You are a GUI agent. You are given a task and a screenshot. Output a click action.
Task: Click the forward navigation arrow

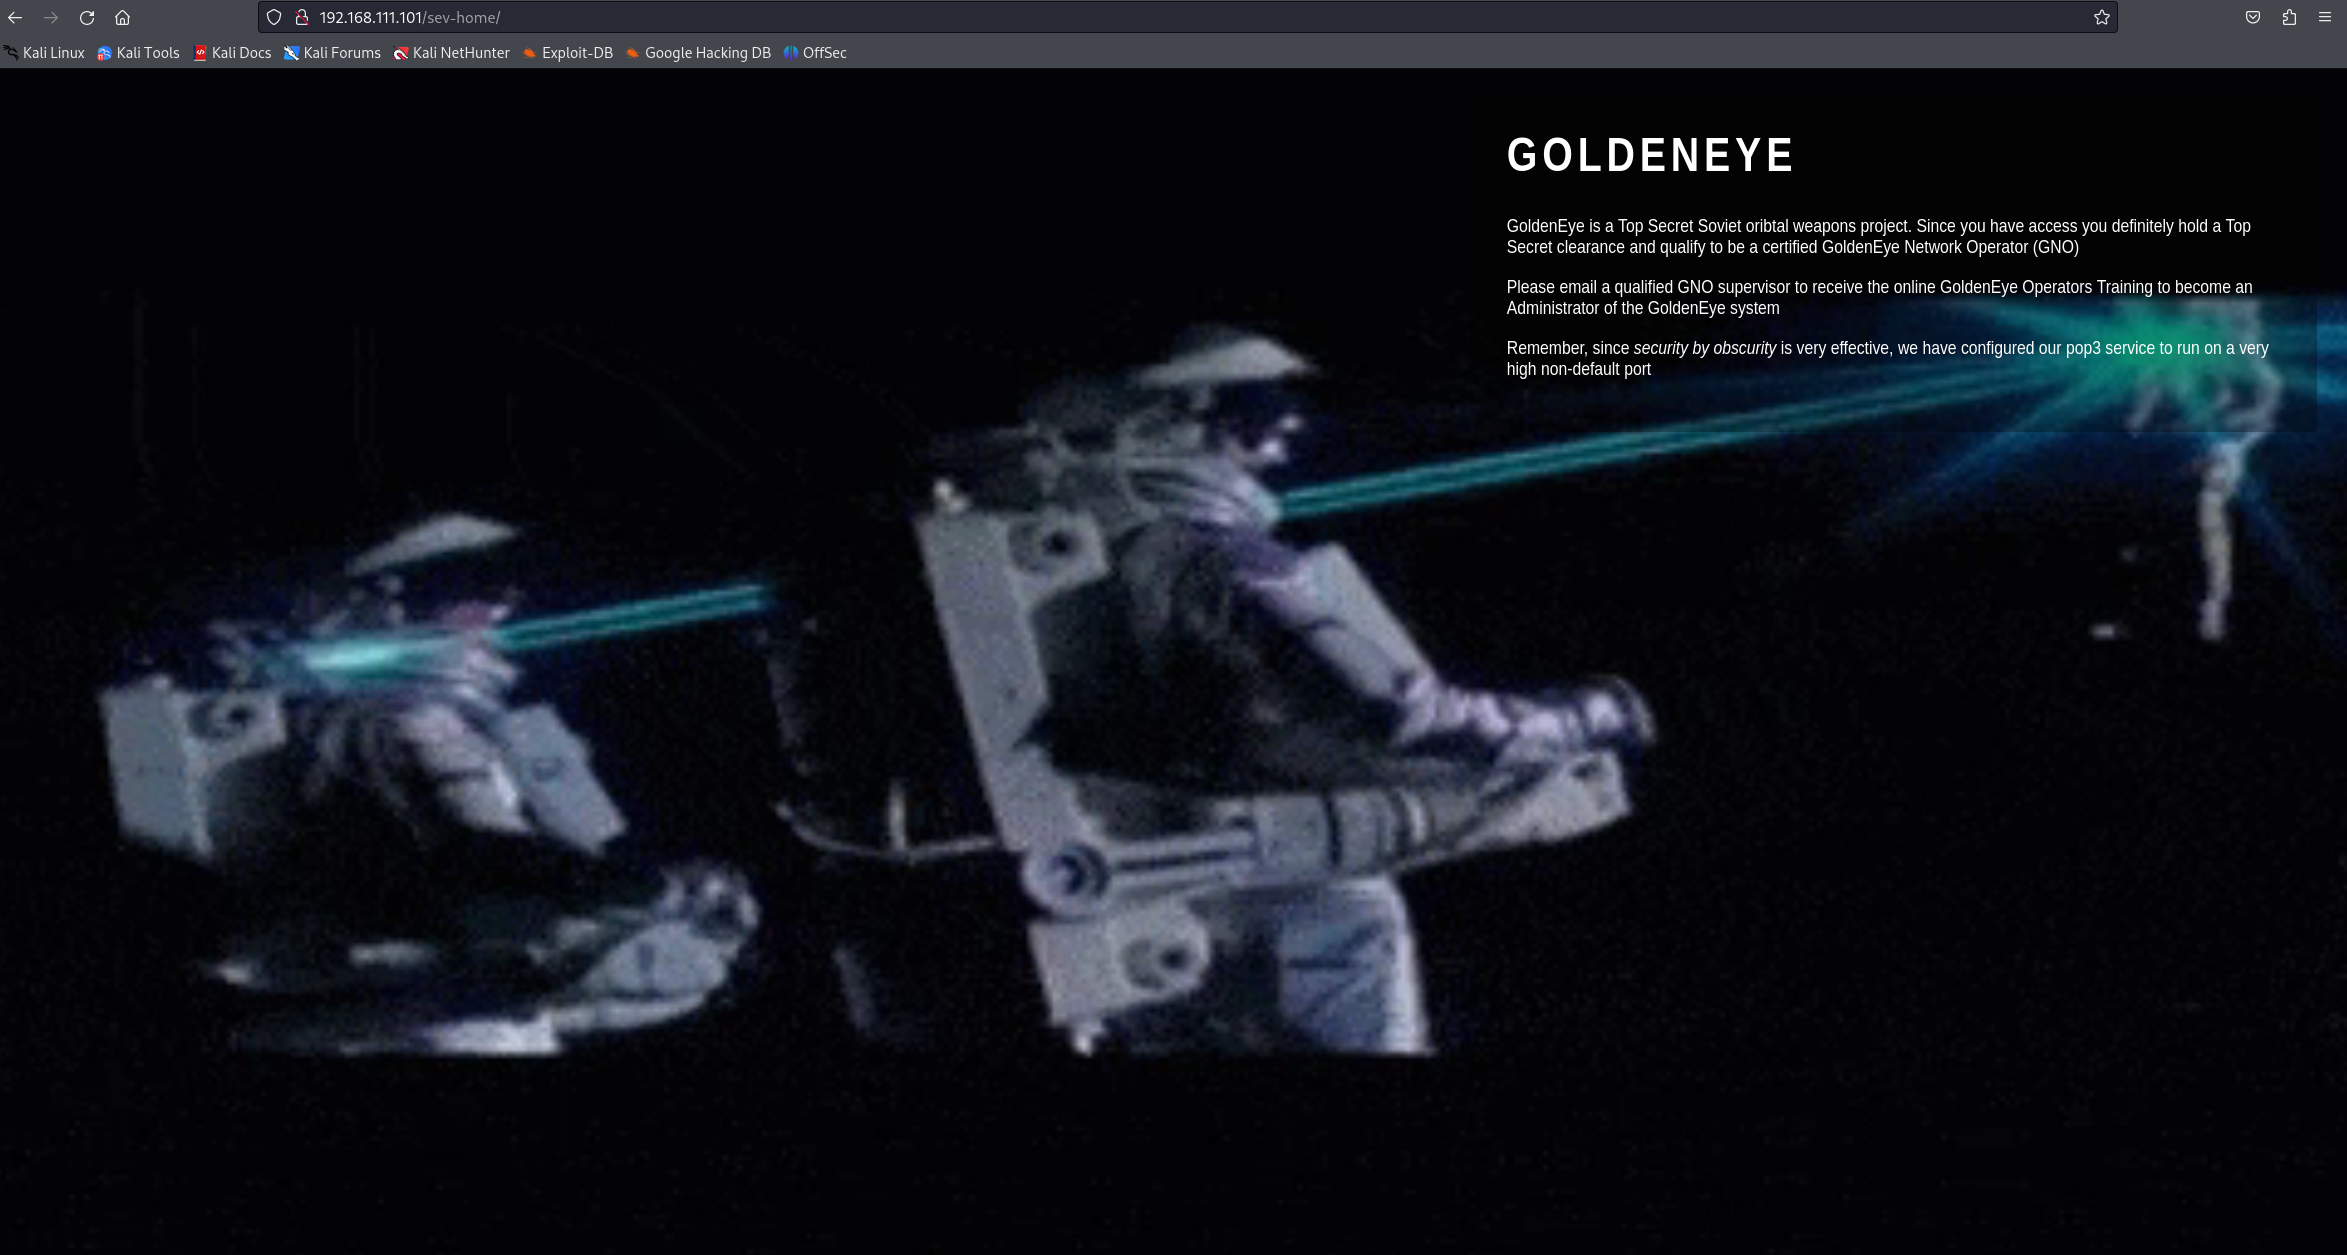point(51,18)
